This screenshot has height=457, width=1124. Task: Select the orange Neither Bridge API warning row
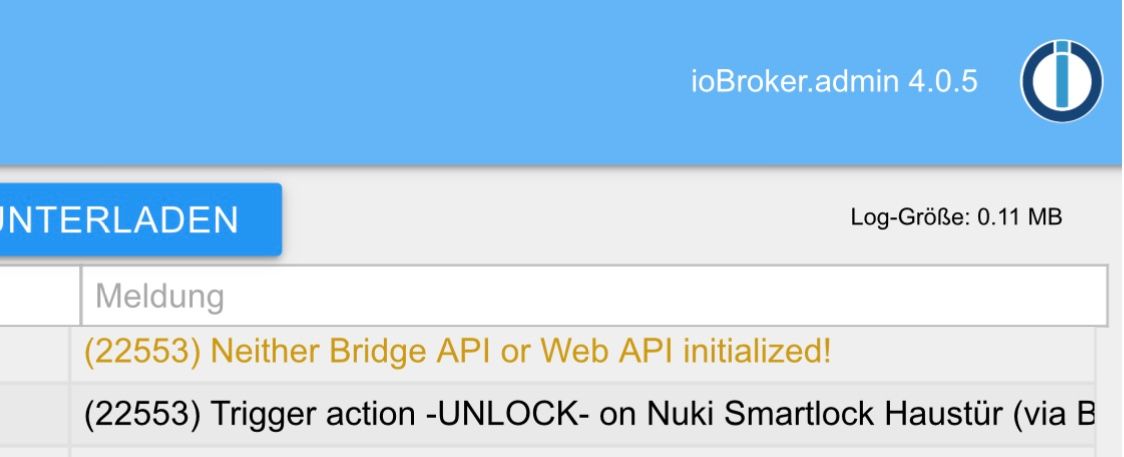582,351
